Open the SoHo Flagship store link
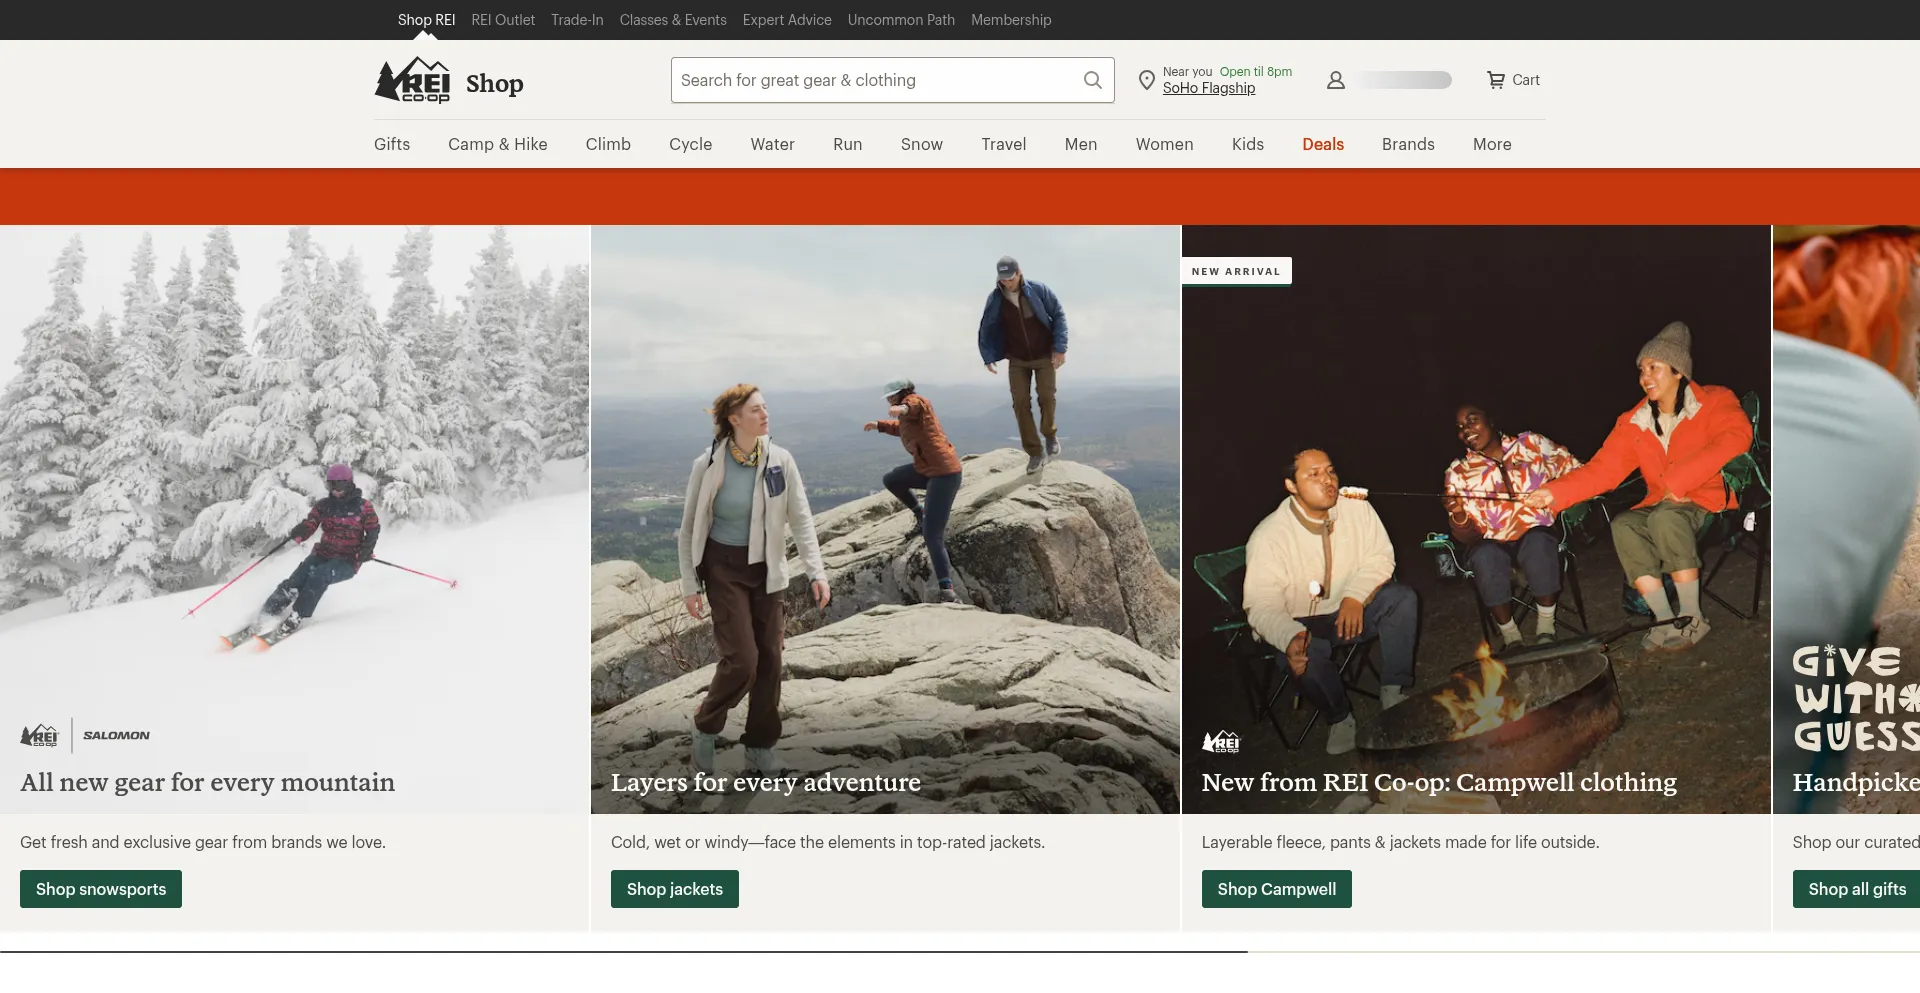 pyautogui.click(x=1208, y=88)
